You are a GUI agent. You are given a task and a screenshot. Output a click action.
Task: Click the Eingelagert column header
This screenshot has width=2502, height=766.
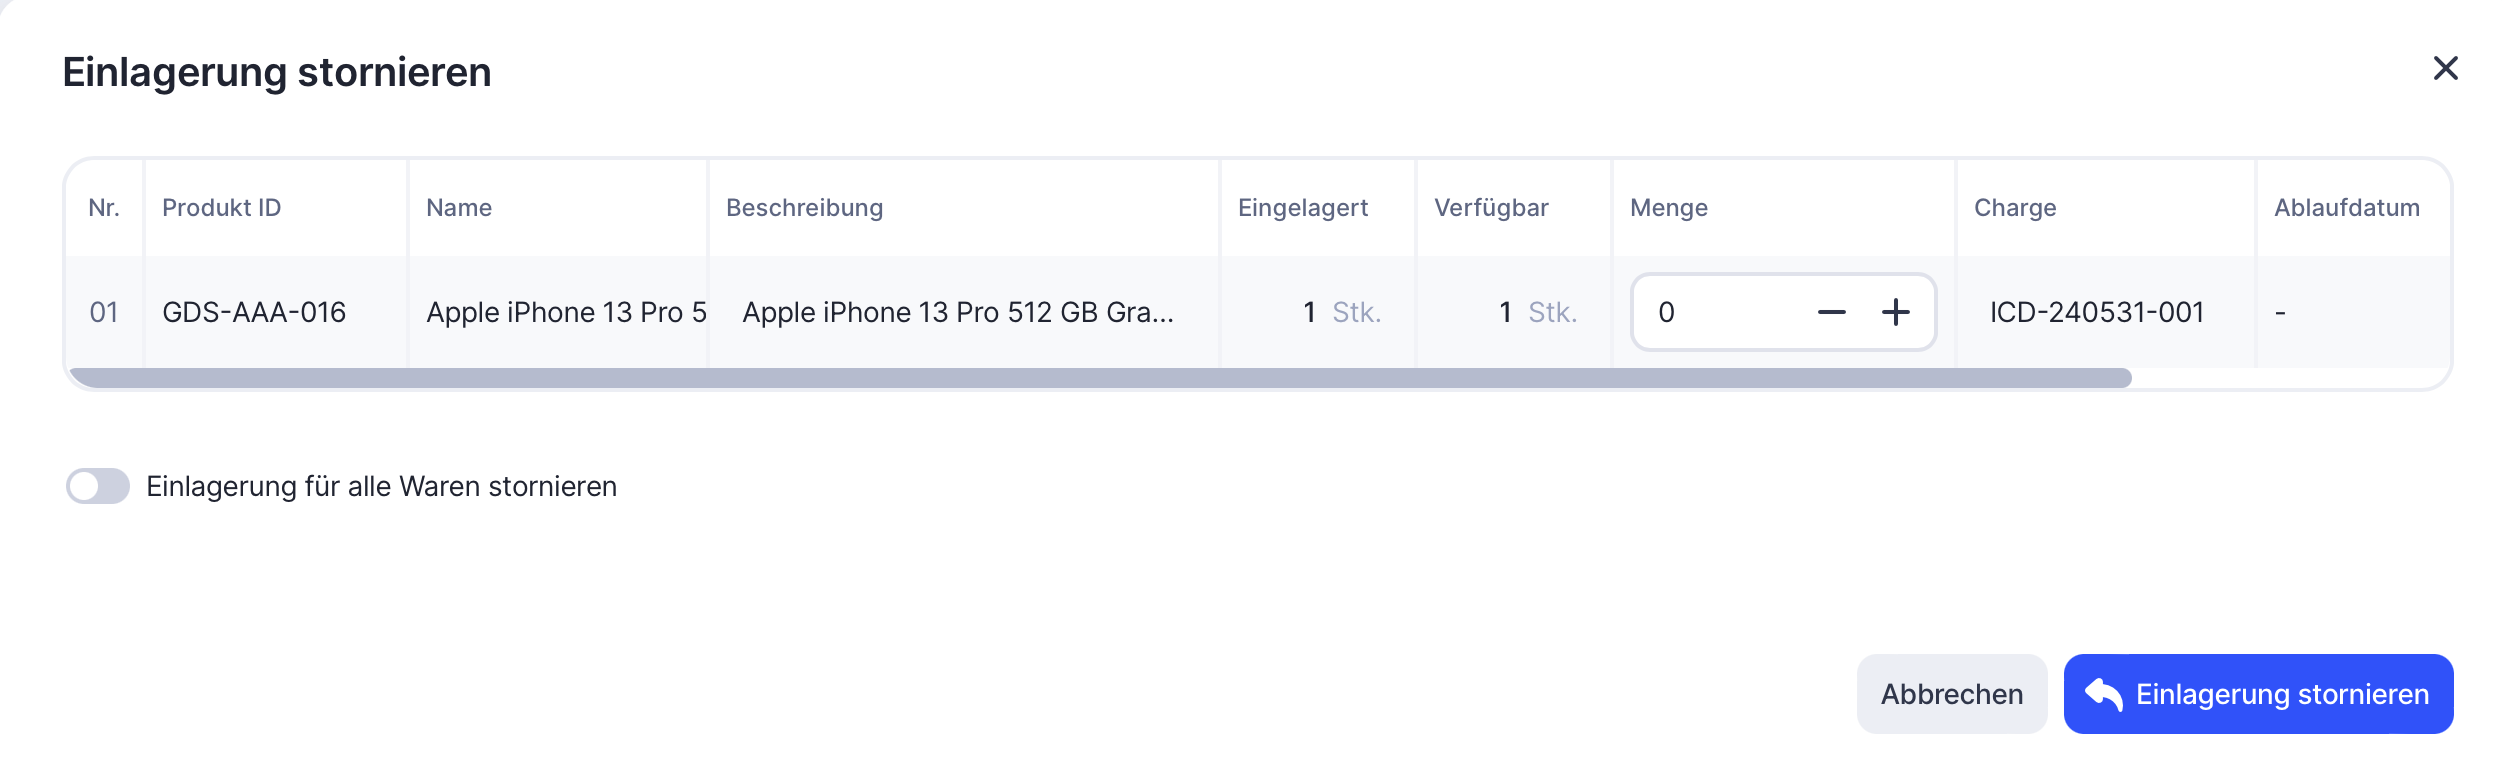tap(1302, 208)
